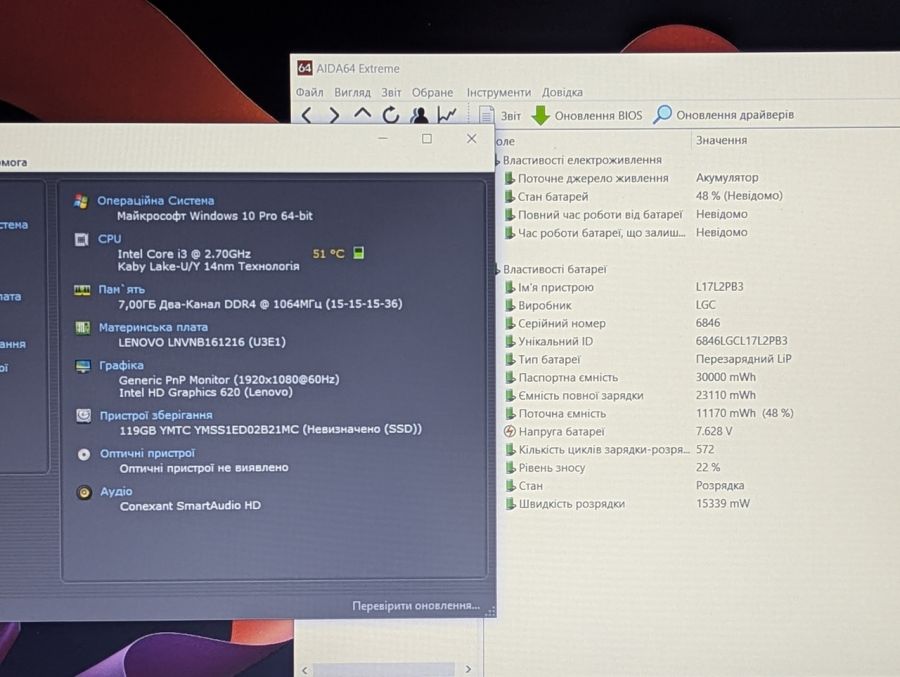
Task: Select Повний час роботи від батареї row
Action: coord(626,214)
